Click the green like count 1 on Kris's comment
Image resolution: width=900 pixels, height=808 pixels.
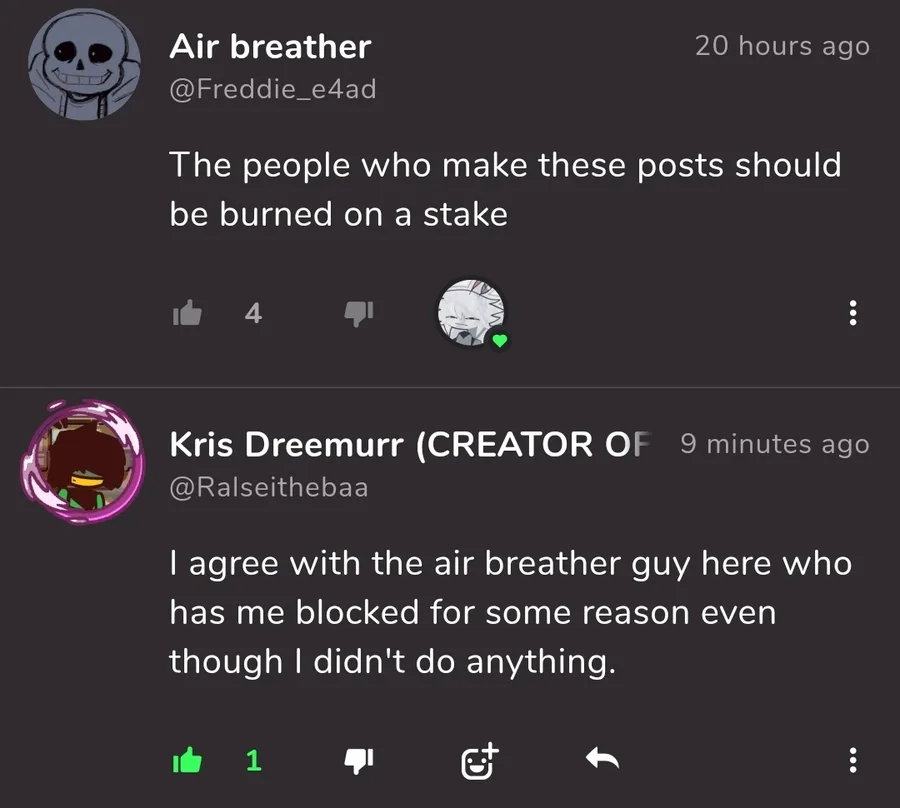[x=254, y=761]
